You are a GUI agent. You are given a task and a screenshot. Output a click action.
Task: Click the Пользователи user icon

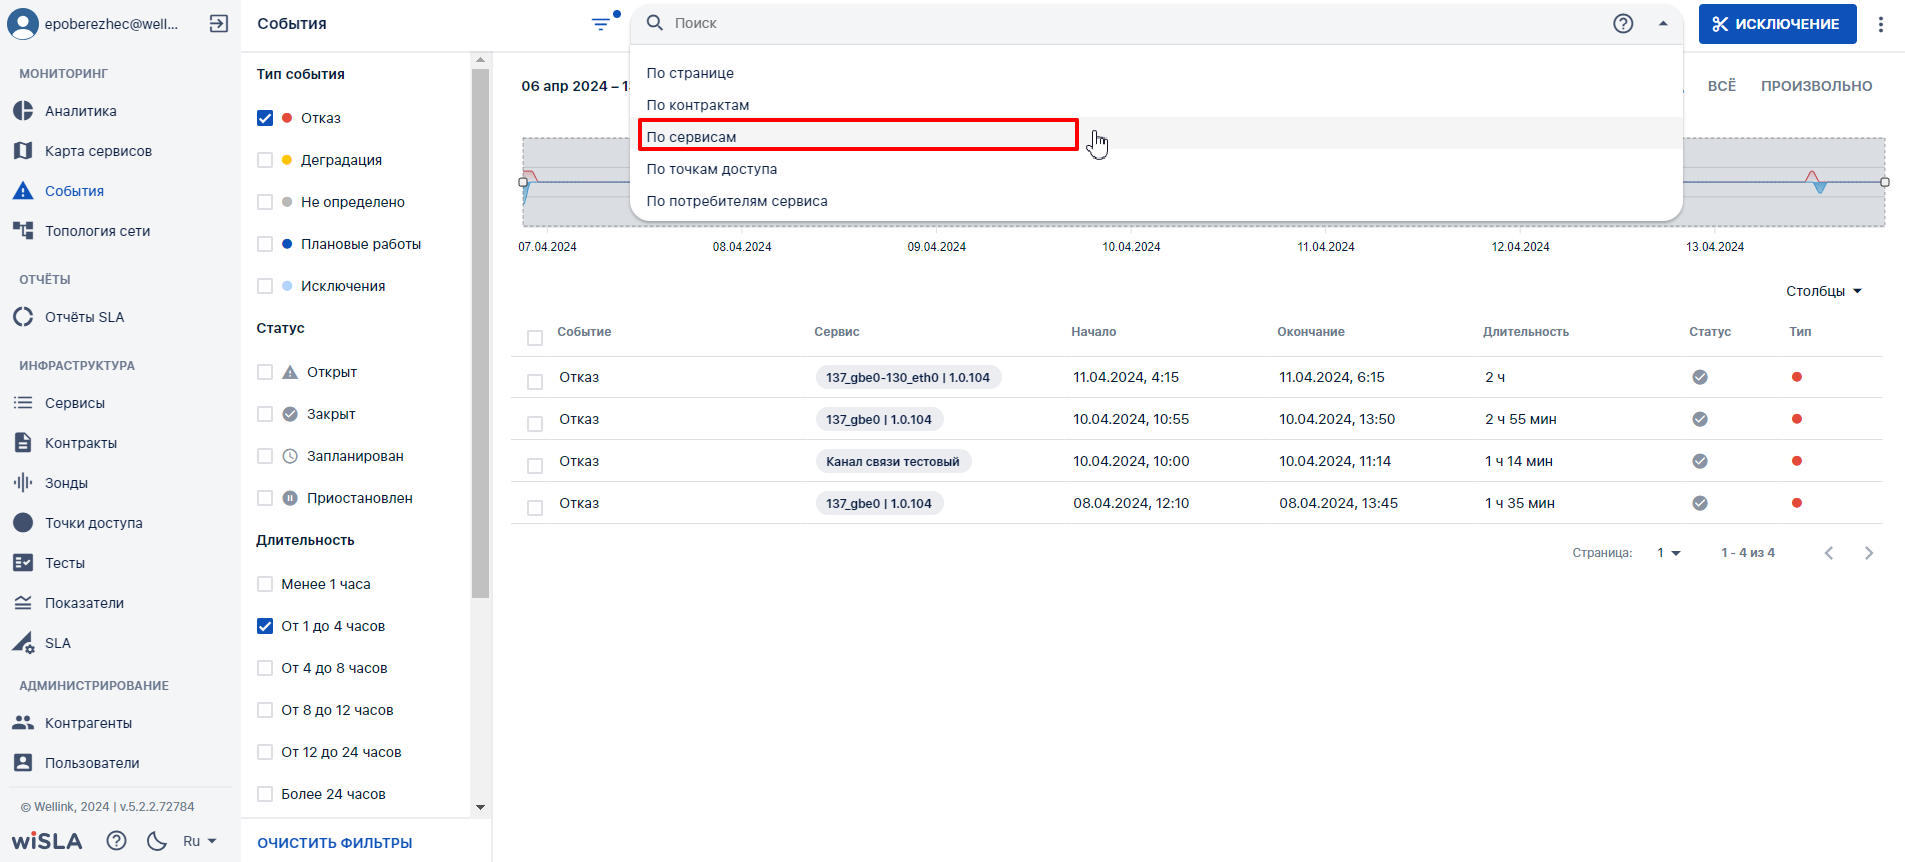coord(23,763)
